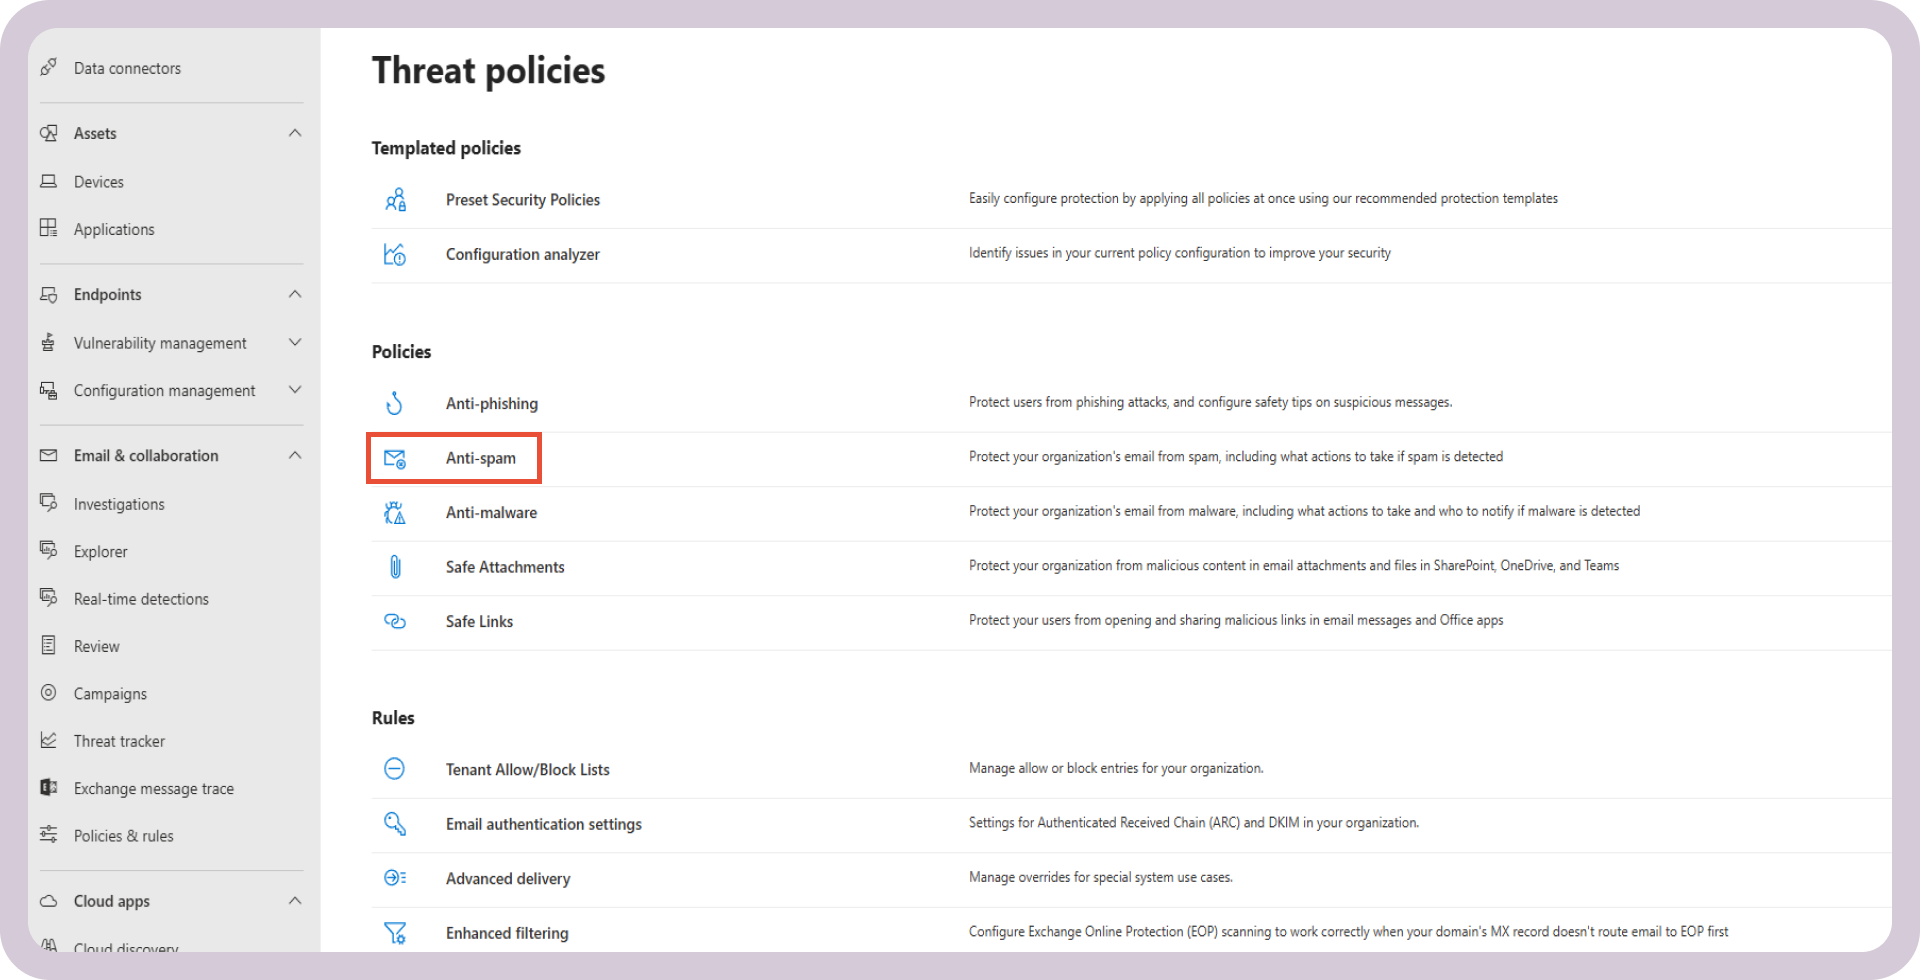
Task: Click the Preset Security Policies icon
Action: coord(396,199)
